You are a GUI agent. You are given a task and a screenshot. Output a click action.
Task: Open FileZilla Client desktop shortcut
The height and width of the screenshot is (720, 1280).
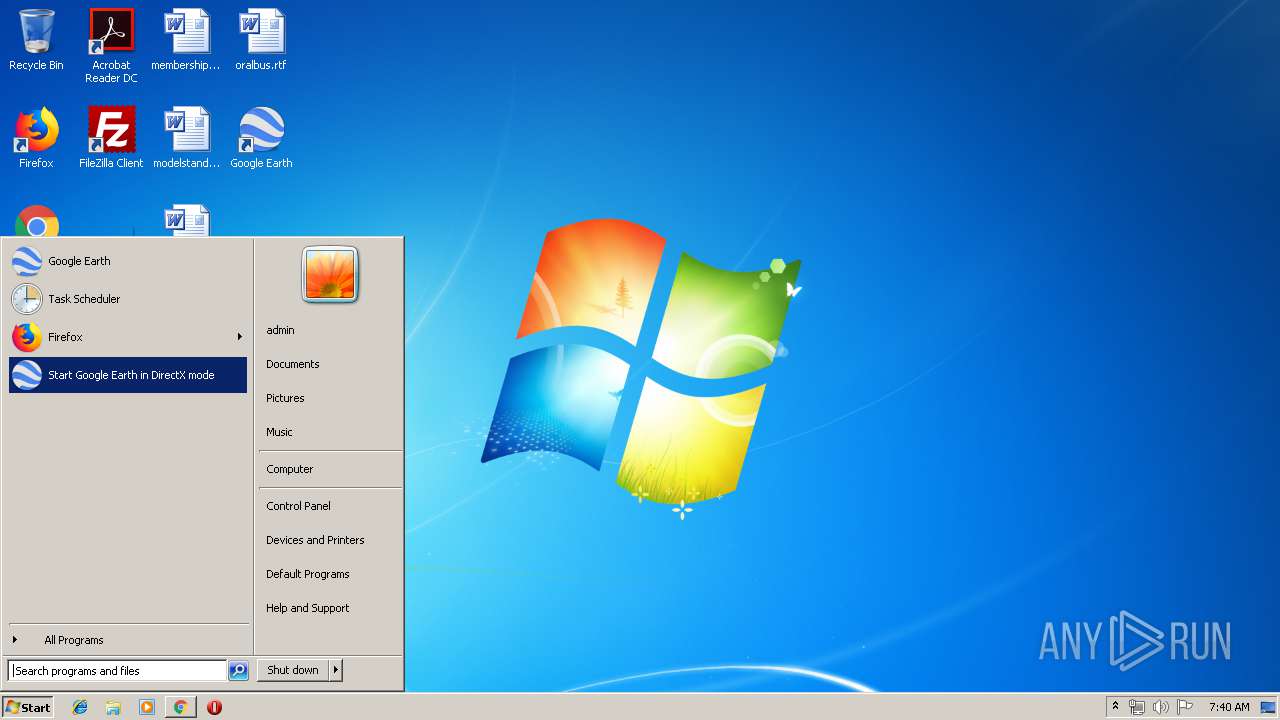[x=111, y=138]
